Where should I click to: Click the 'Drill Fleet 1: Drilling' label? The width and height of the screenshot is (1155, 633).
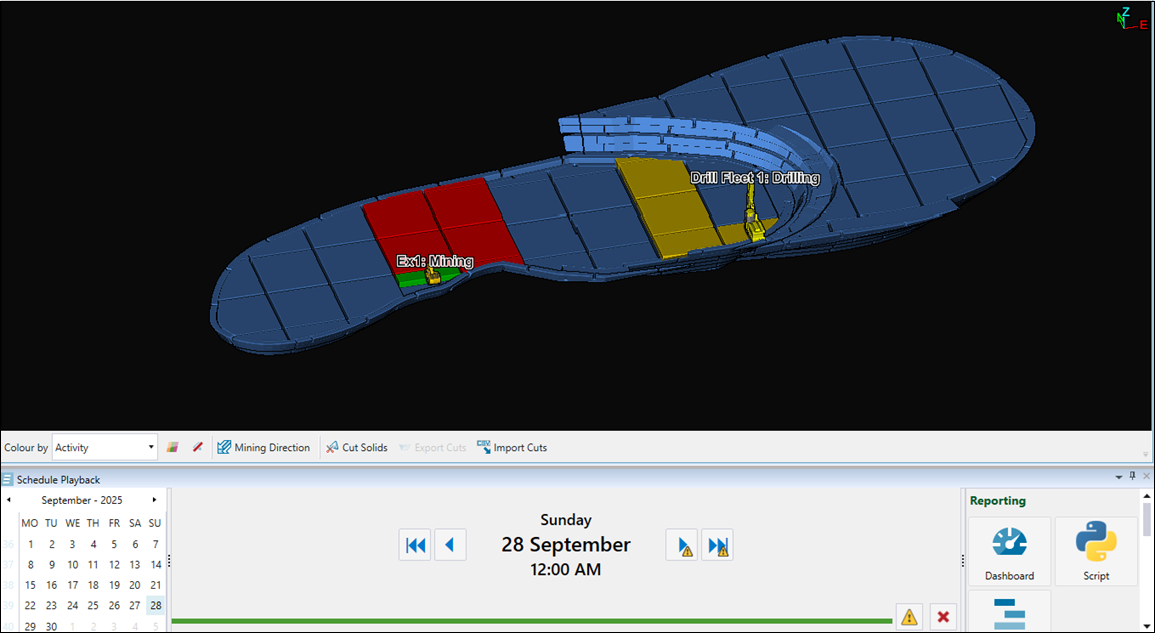pyautogui.click(x=755, y=178)
